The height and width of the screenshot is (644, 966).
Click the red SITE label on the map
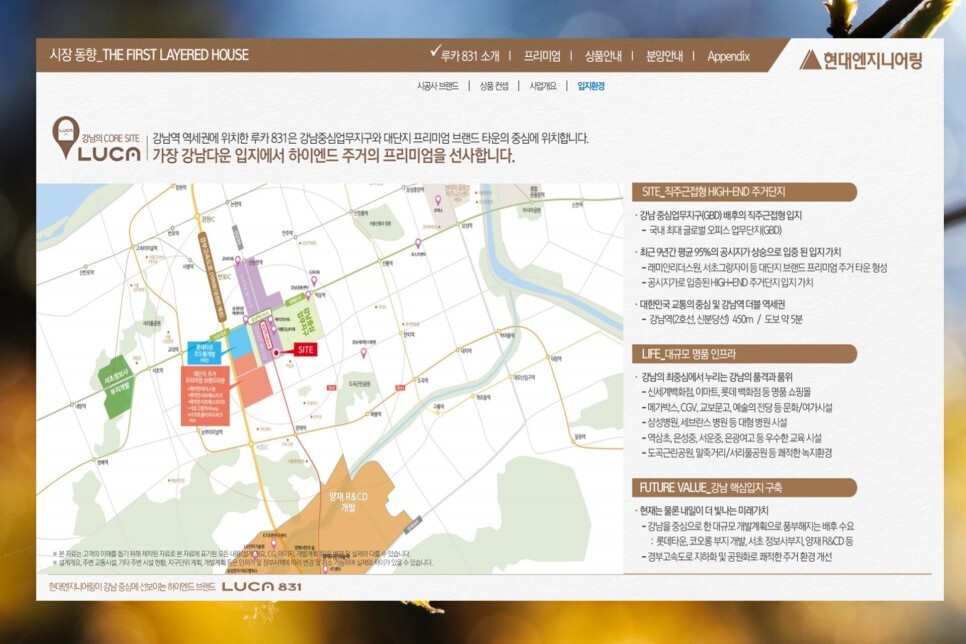click(x=306, y=349)
